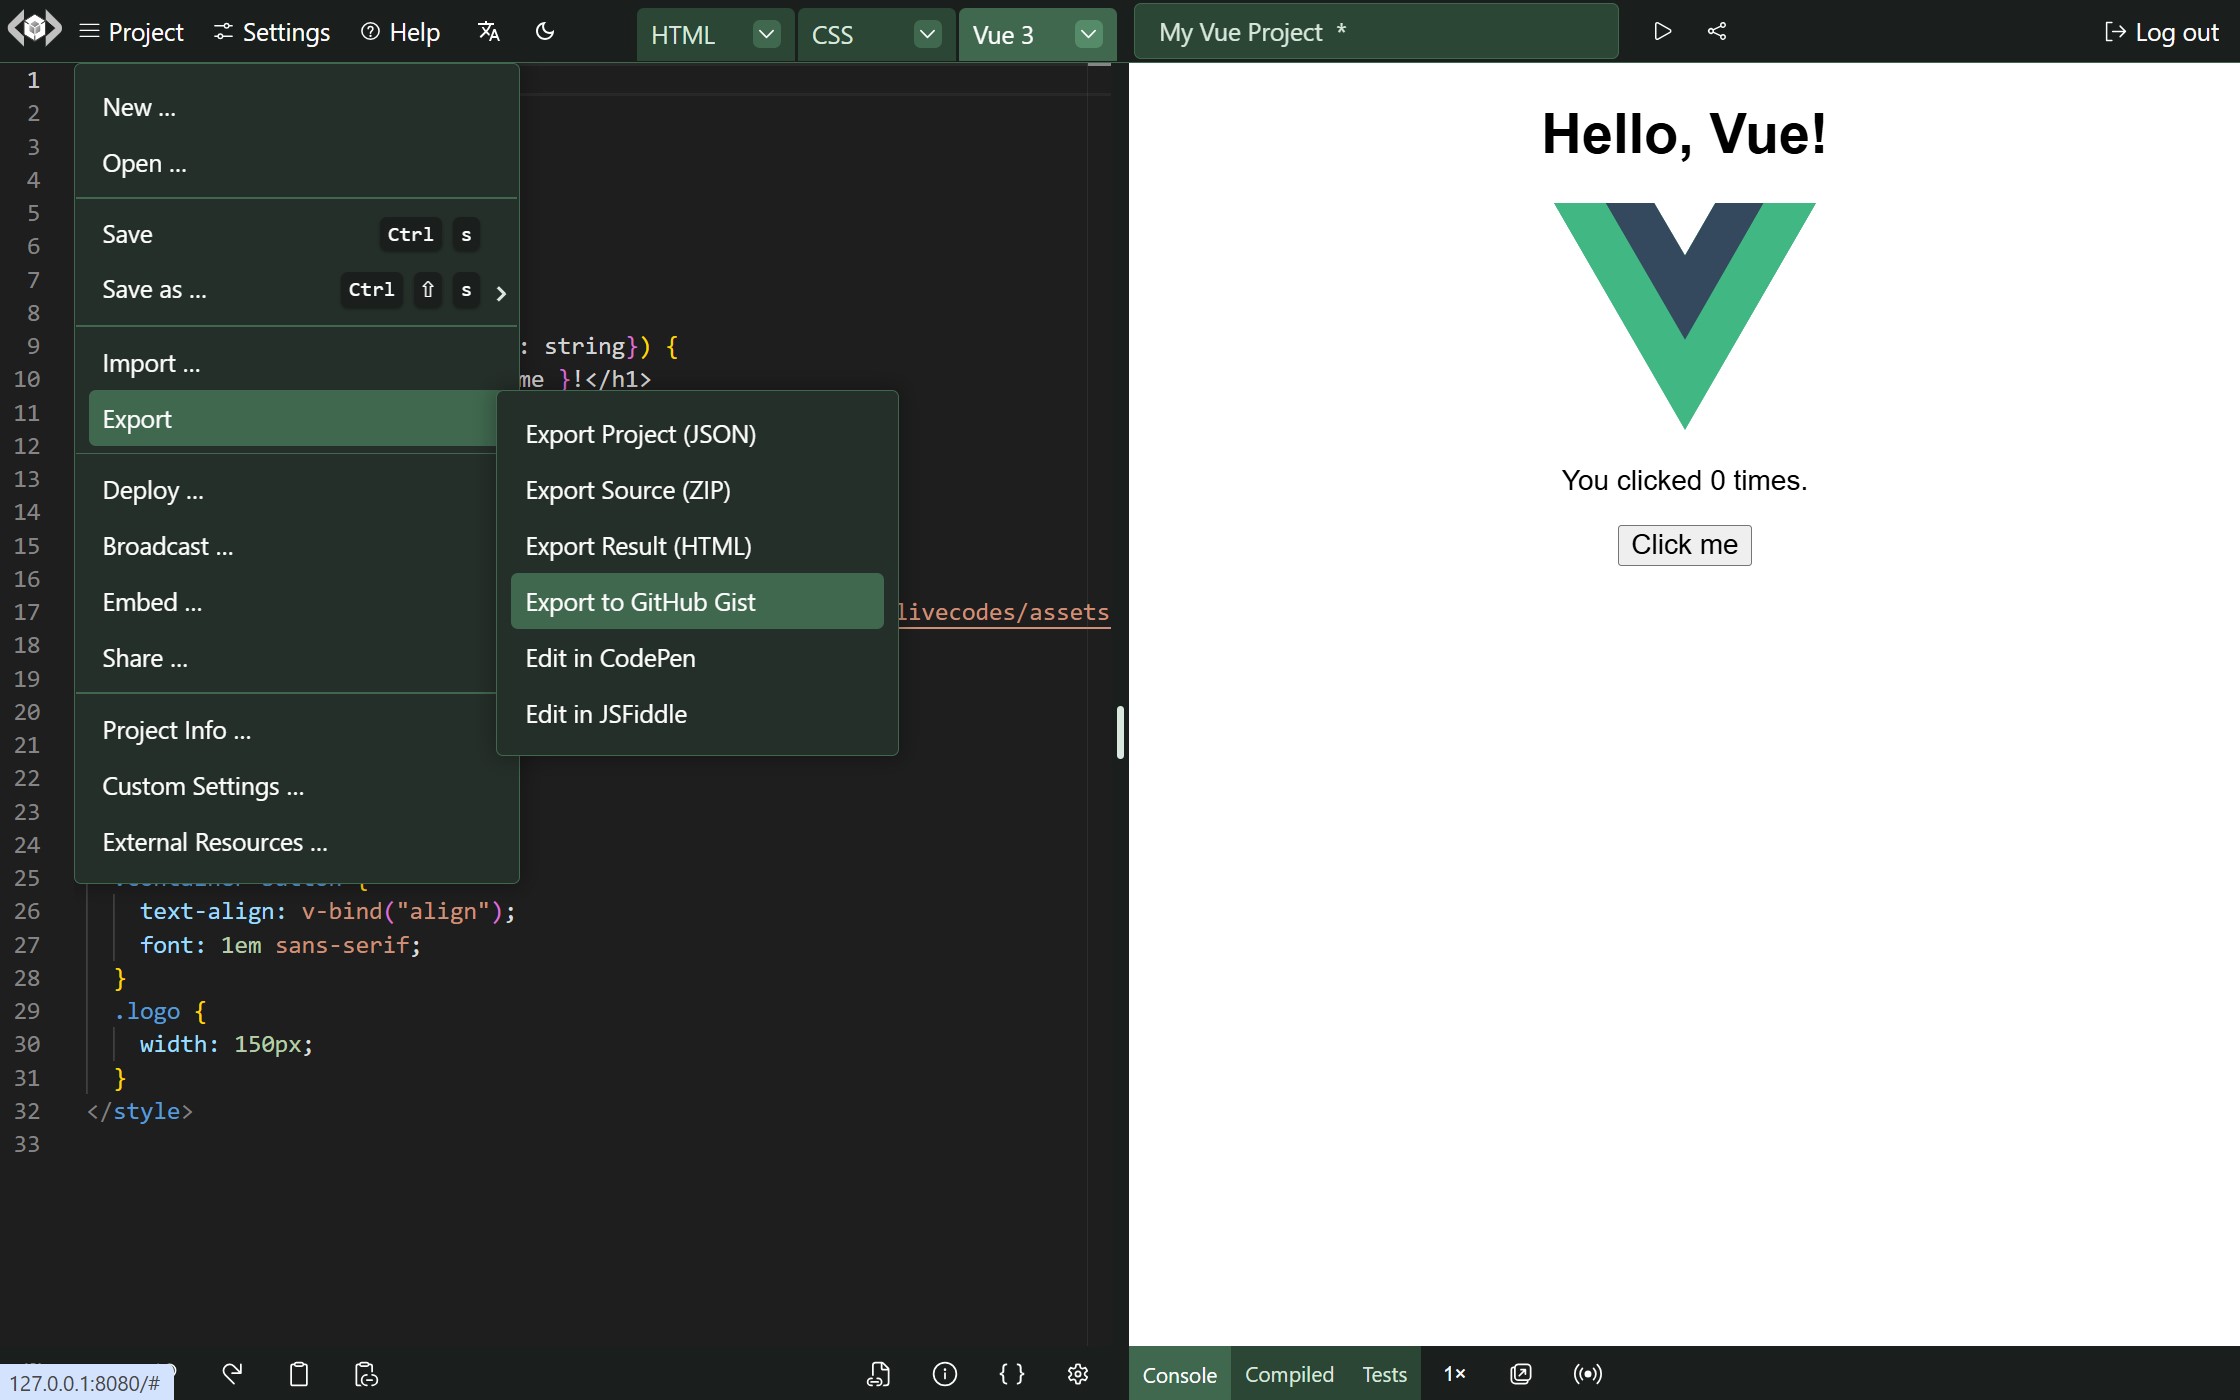Image resolution: width=2240 pixels, height=1400 pixels.
Task: Select Export to GitHub Gist
Action: [640, 601]
